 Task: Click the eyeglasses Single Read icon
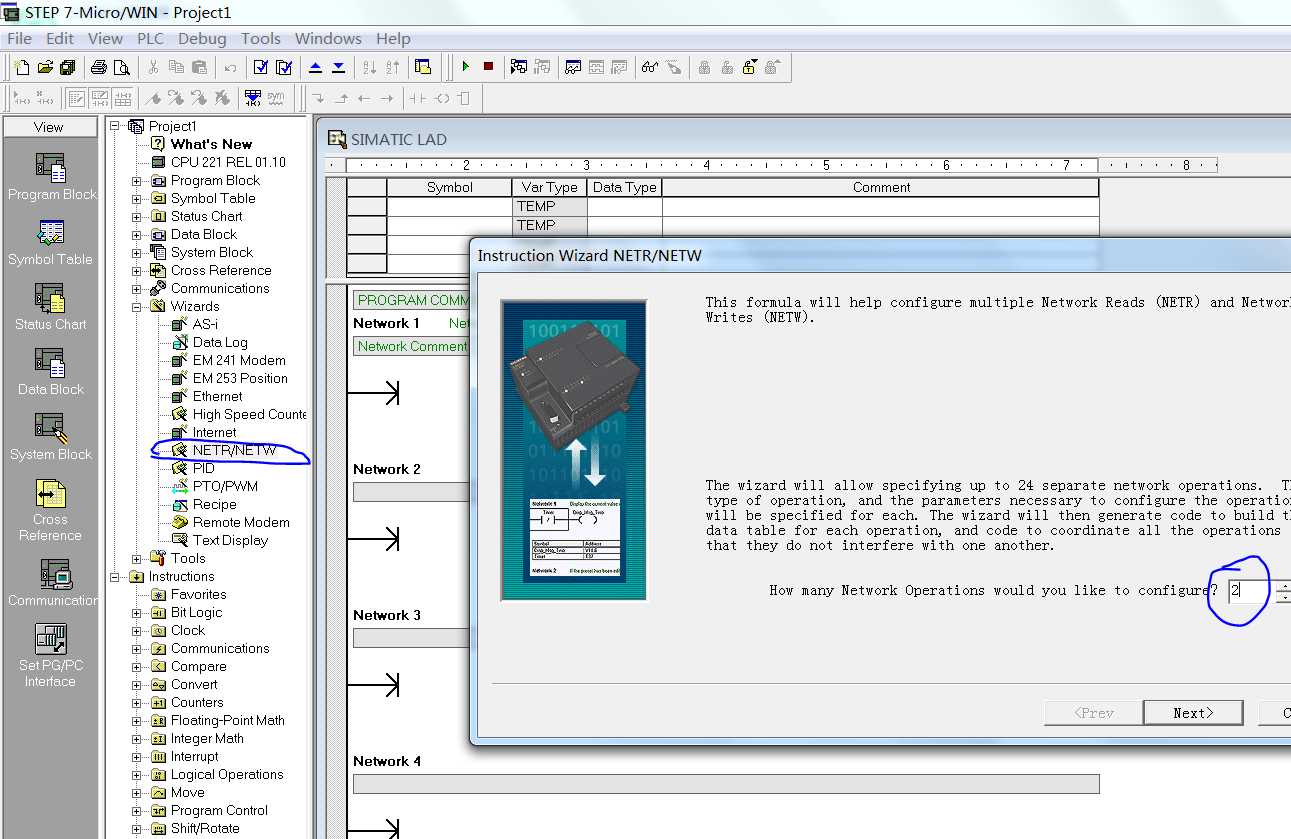[650, 67]
